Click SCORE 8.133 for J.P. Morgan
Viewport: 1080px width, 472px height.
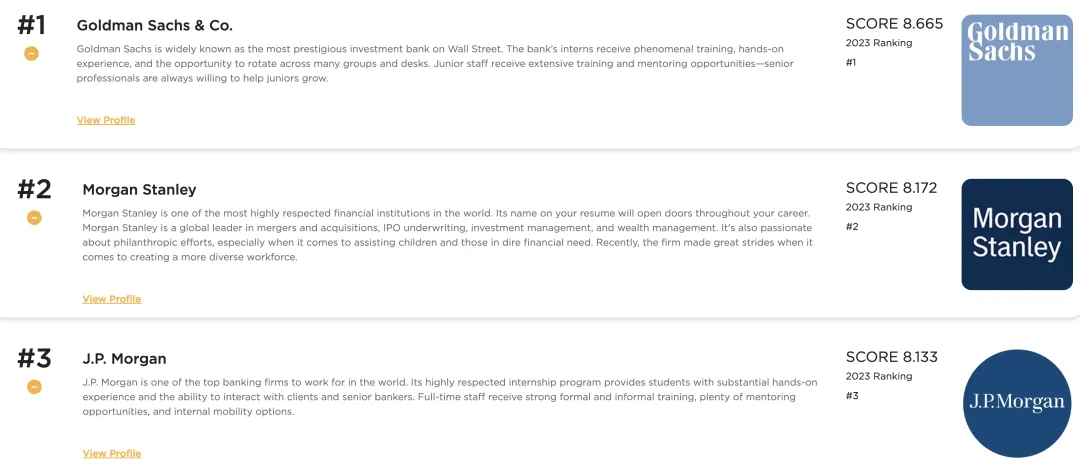[x=891, y=357]
